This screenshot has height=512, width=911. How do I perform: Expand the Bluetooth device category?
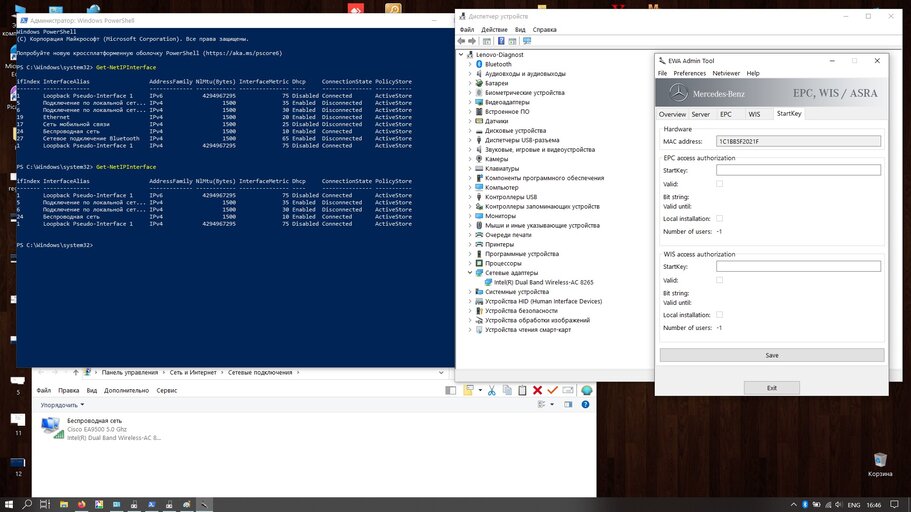tap(472, 64)
